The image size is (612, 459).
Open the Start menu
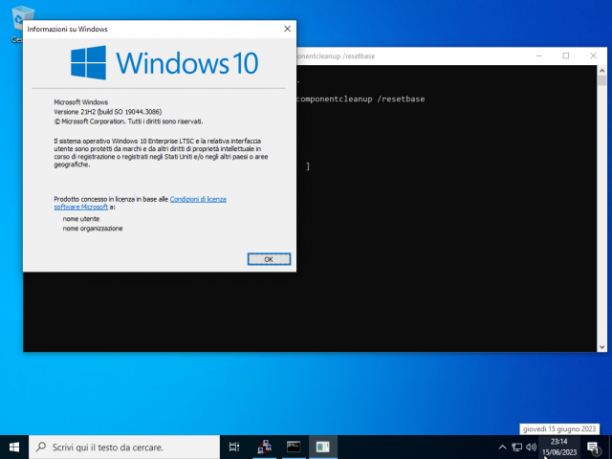point(14,447)
